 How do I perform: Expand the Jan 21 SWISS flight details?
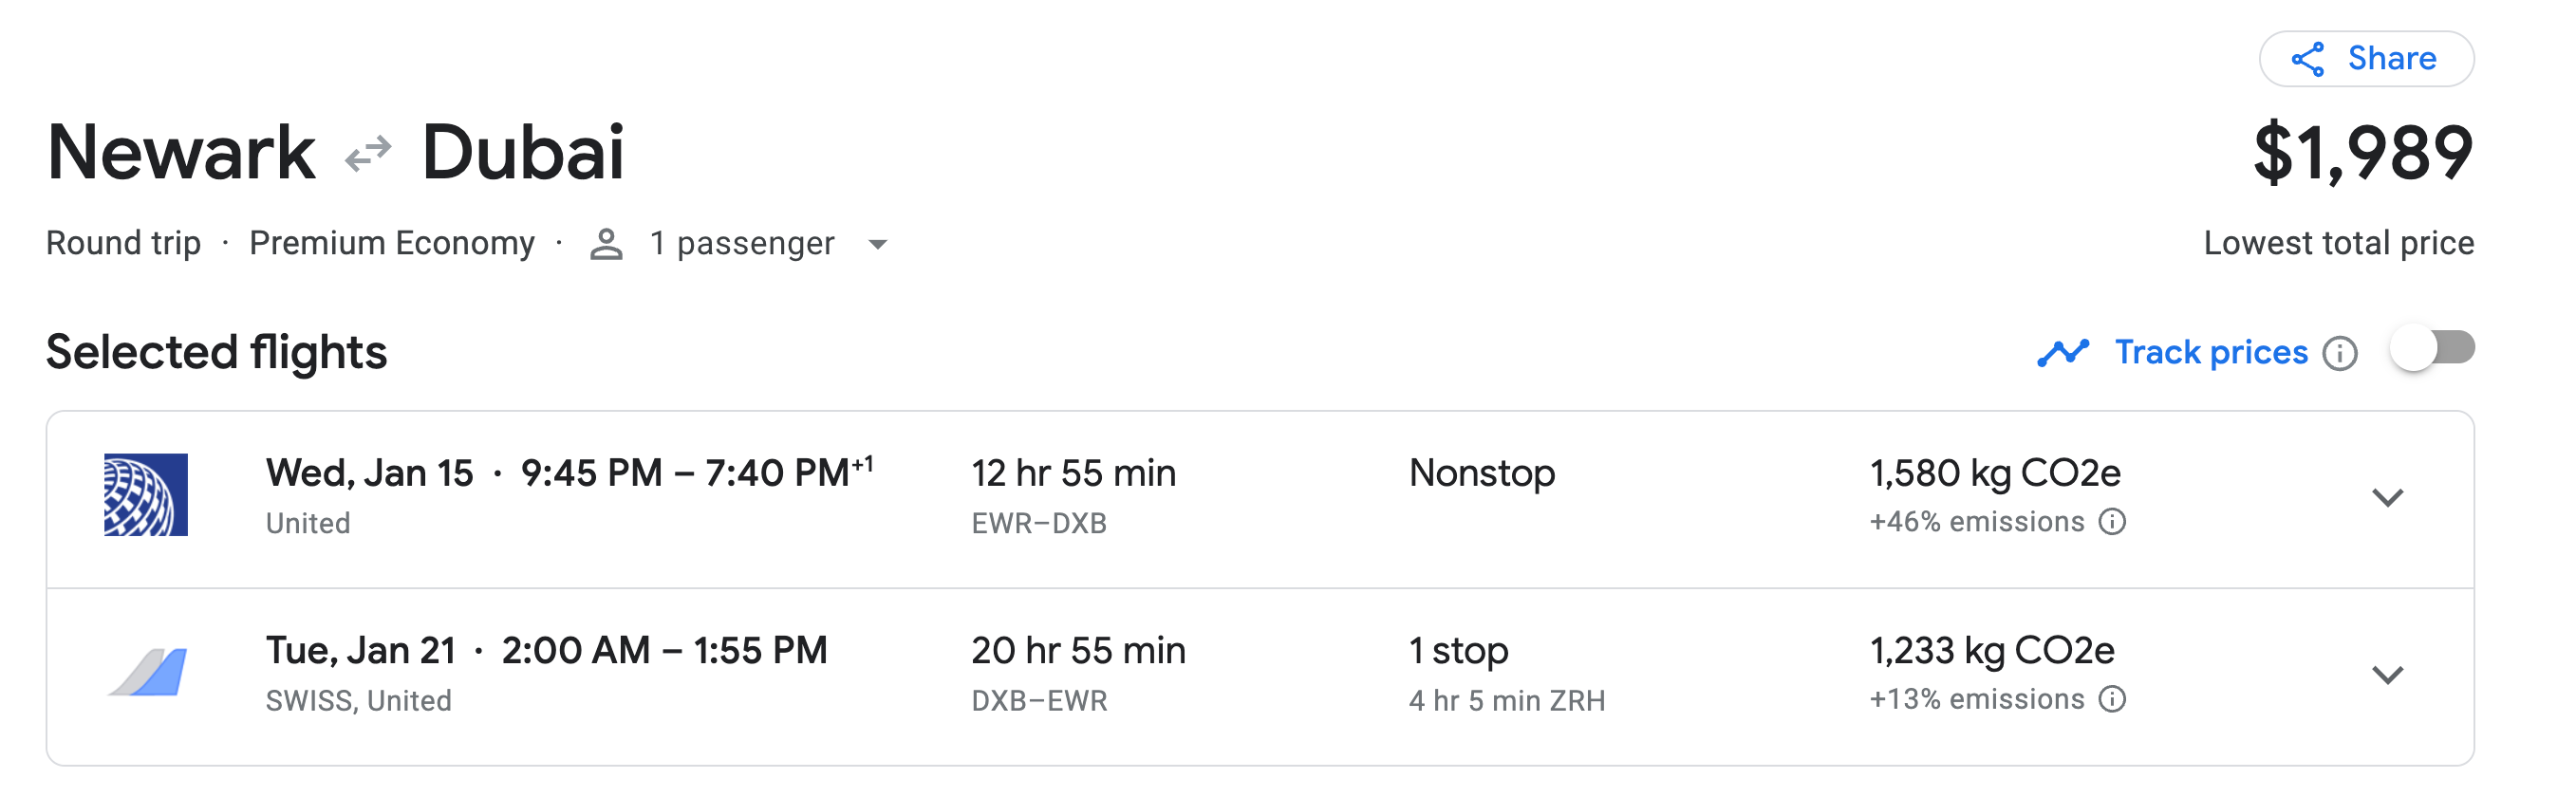tap(2387, 675)
